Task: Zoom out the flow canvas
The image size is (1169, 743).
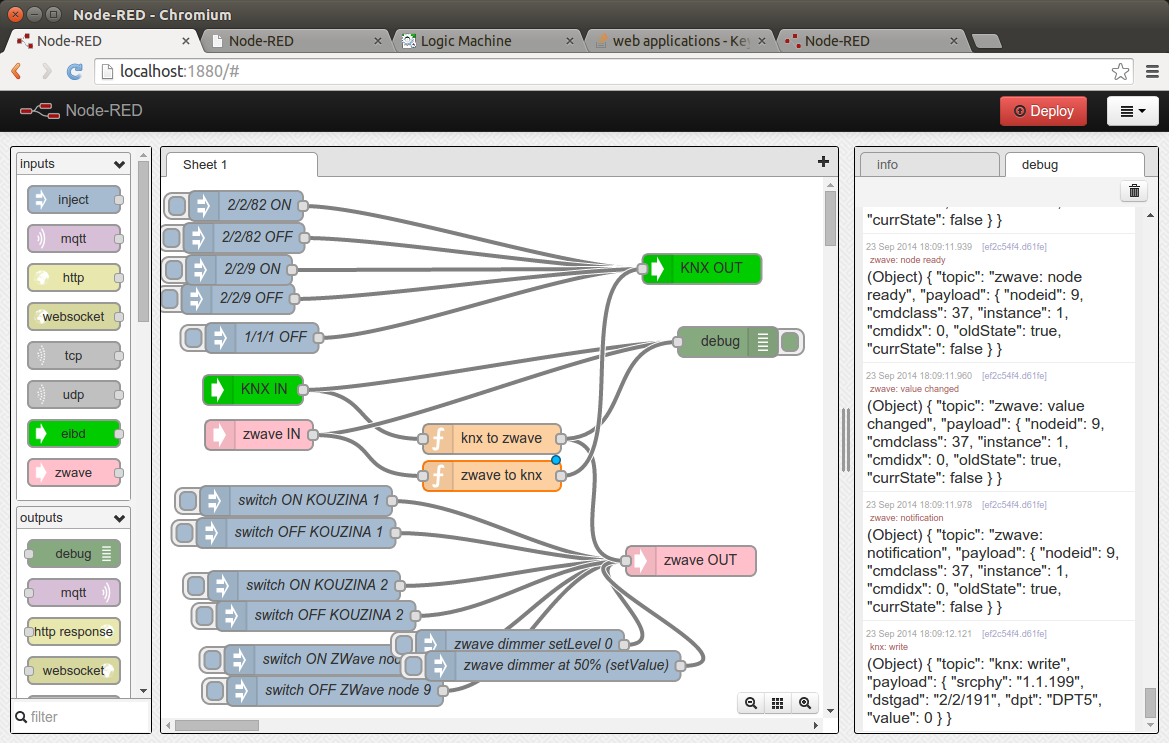Action: point(751,703)
